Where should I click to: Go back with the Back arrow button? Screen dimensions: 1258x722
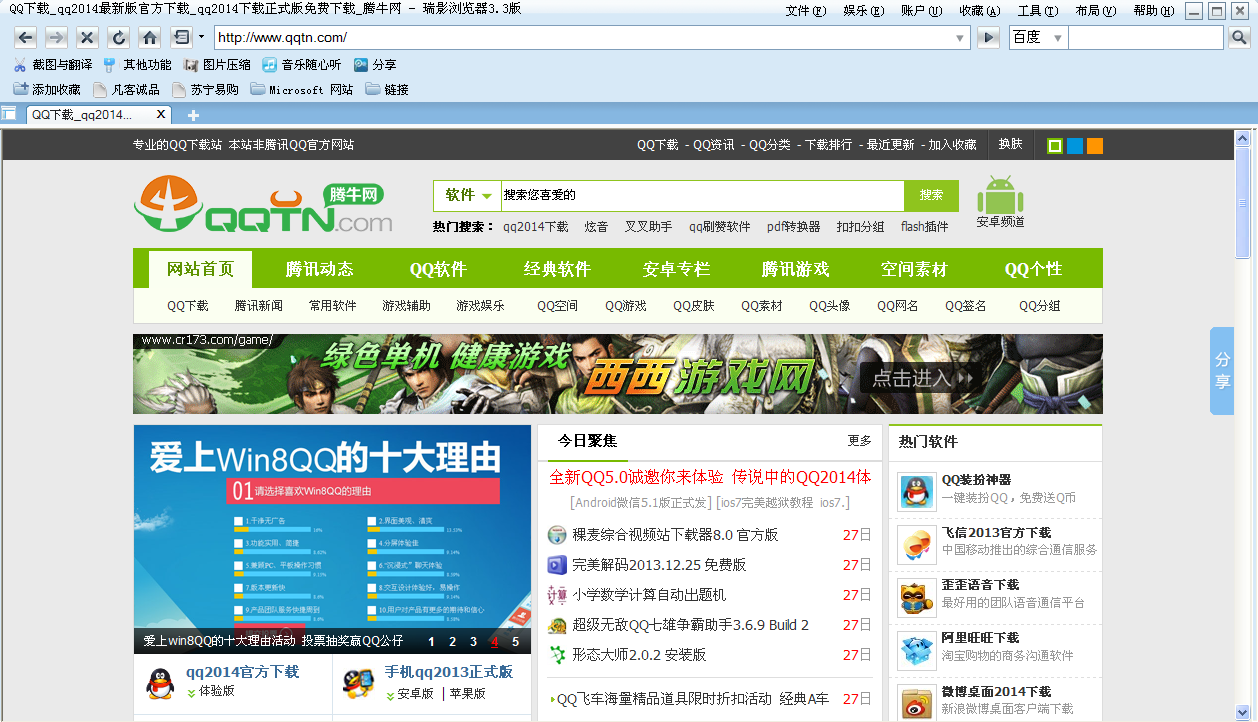[26, 38]
